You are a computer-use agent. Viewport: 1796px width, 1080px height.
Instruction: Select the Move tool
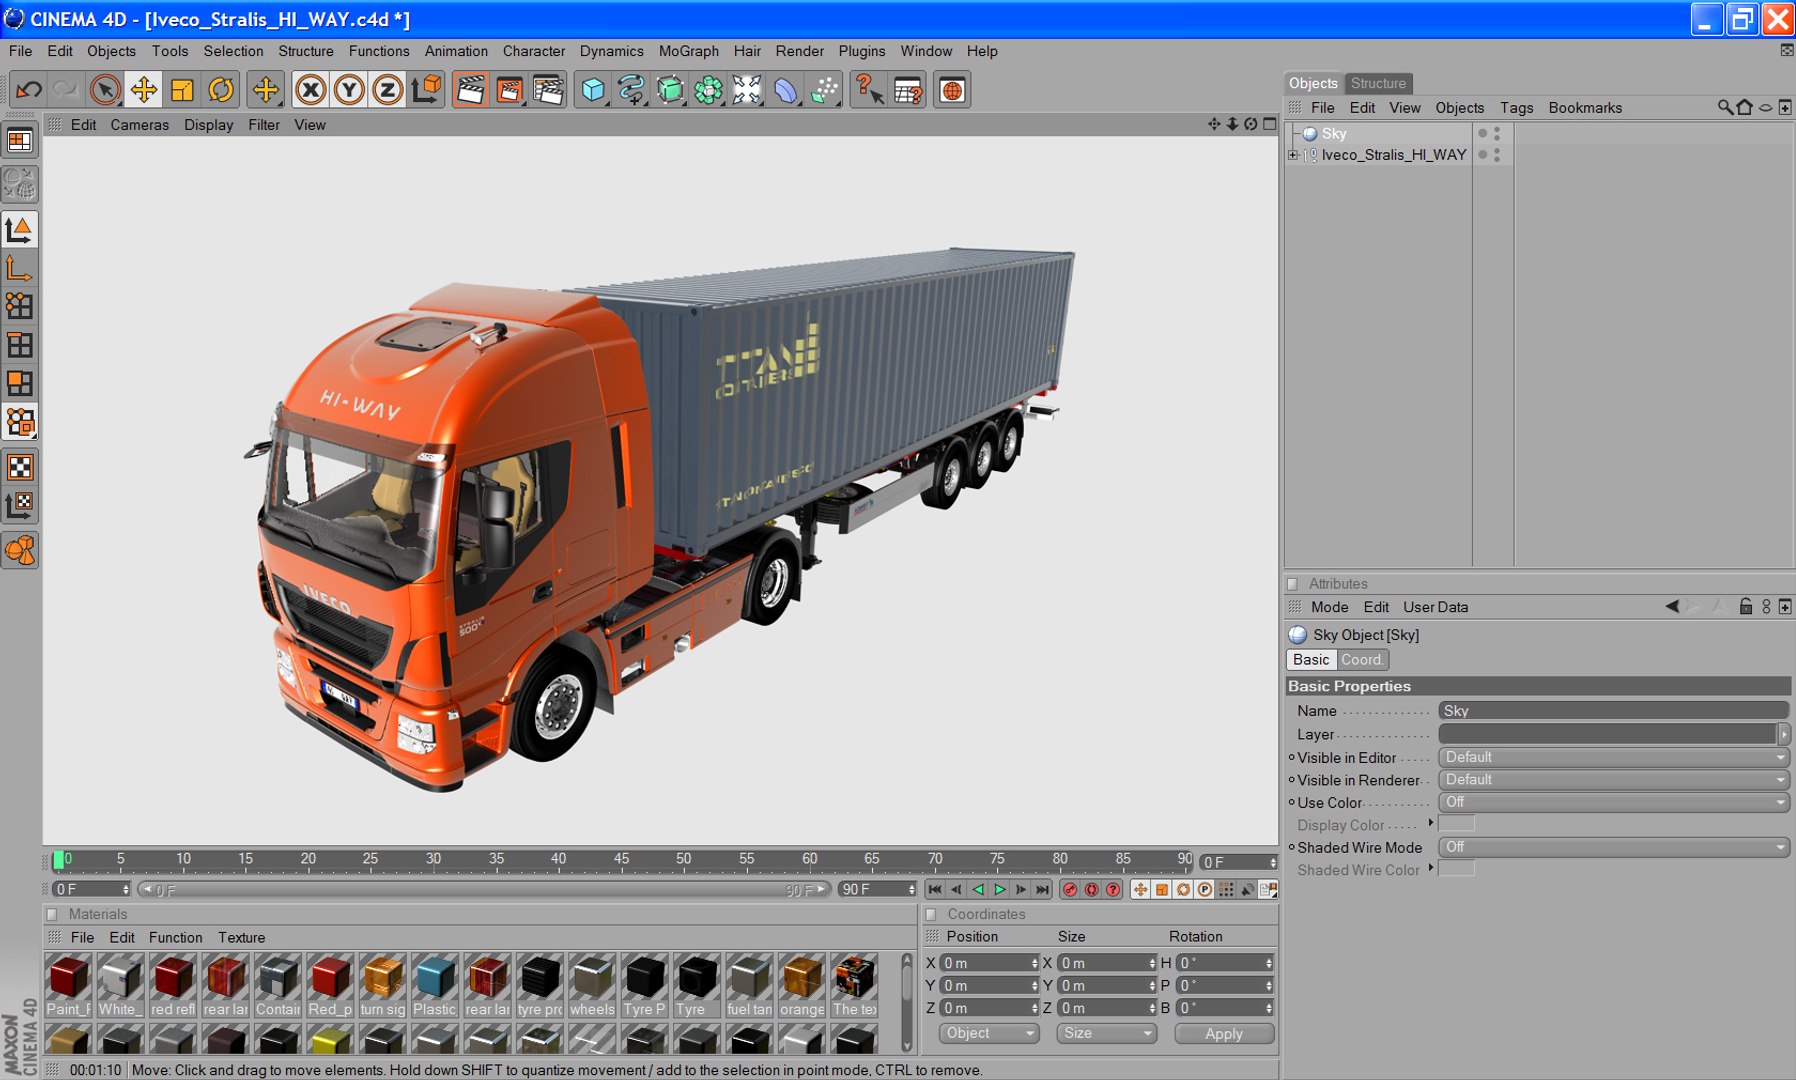coord(144,90)
